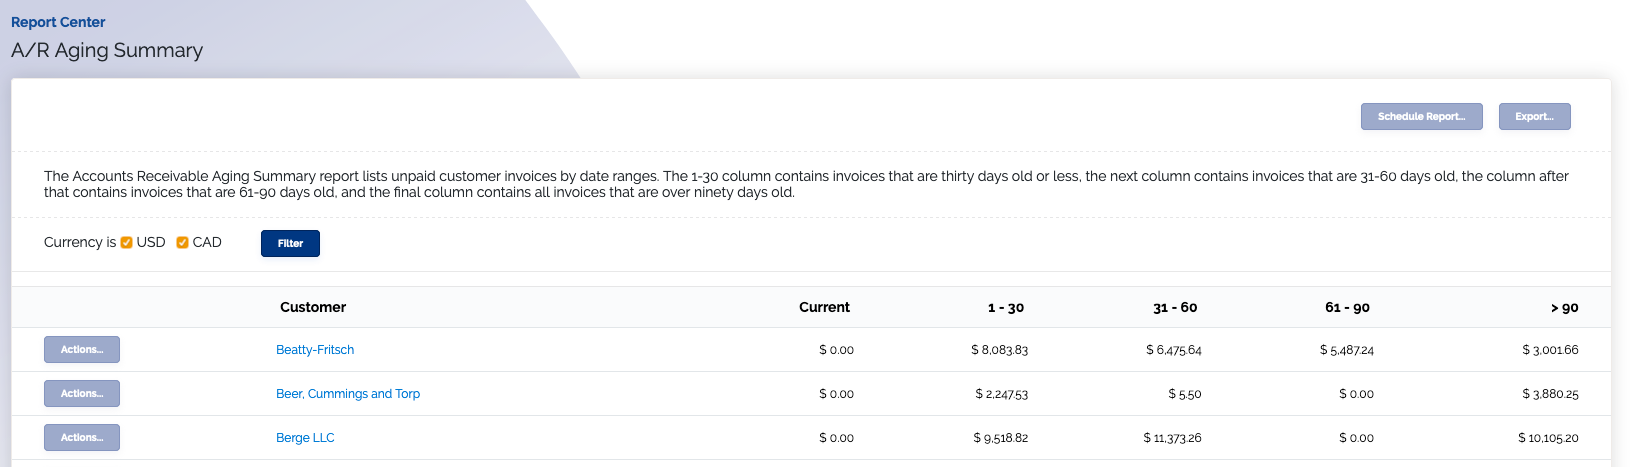Screen dimensions: 1632x467
Task: Click the Export button
Action: click(1534, 116)
